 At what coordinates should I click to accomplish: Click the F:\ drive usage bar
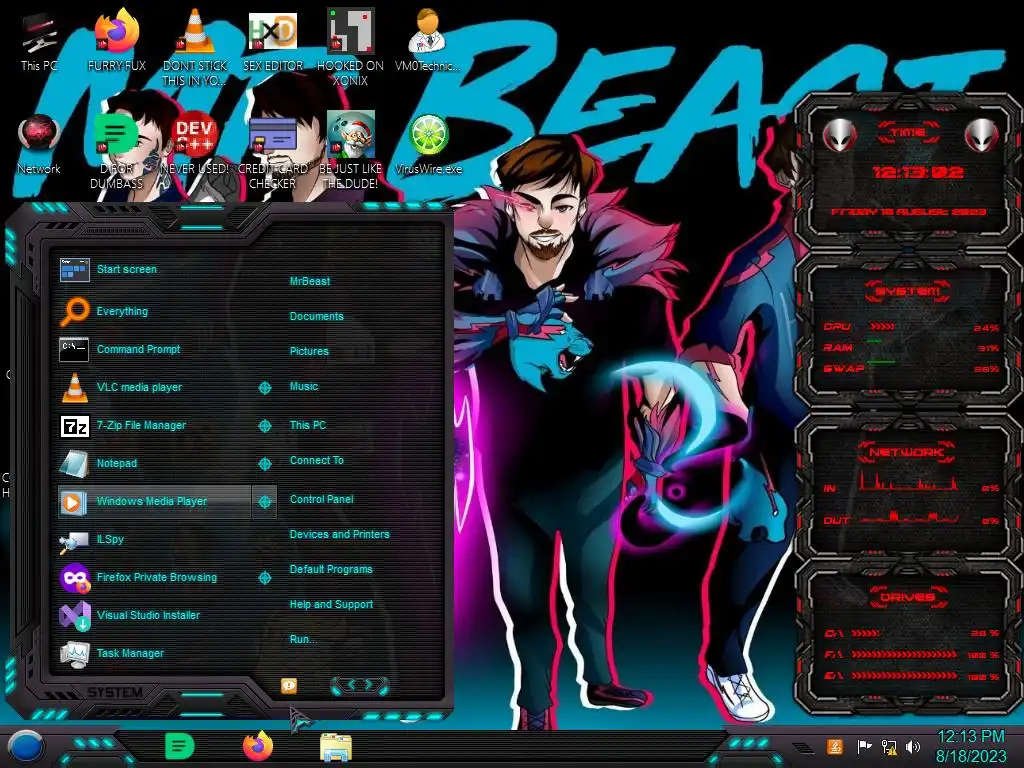[x=904, y=654]
